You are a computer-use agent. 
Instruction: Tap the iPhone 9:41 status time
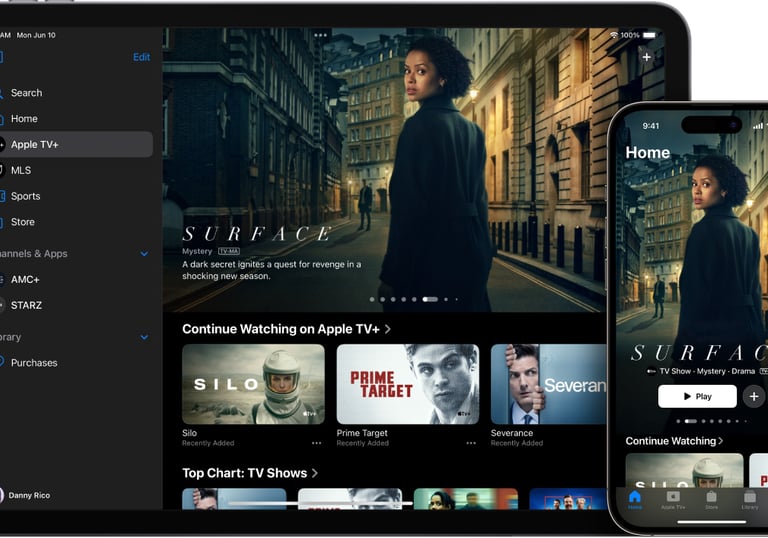click(x=651, y=126)
